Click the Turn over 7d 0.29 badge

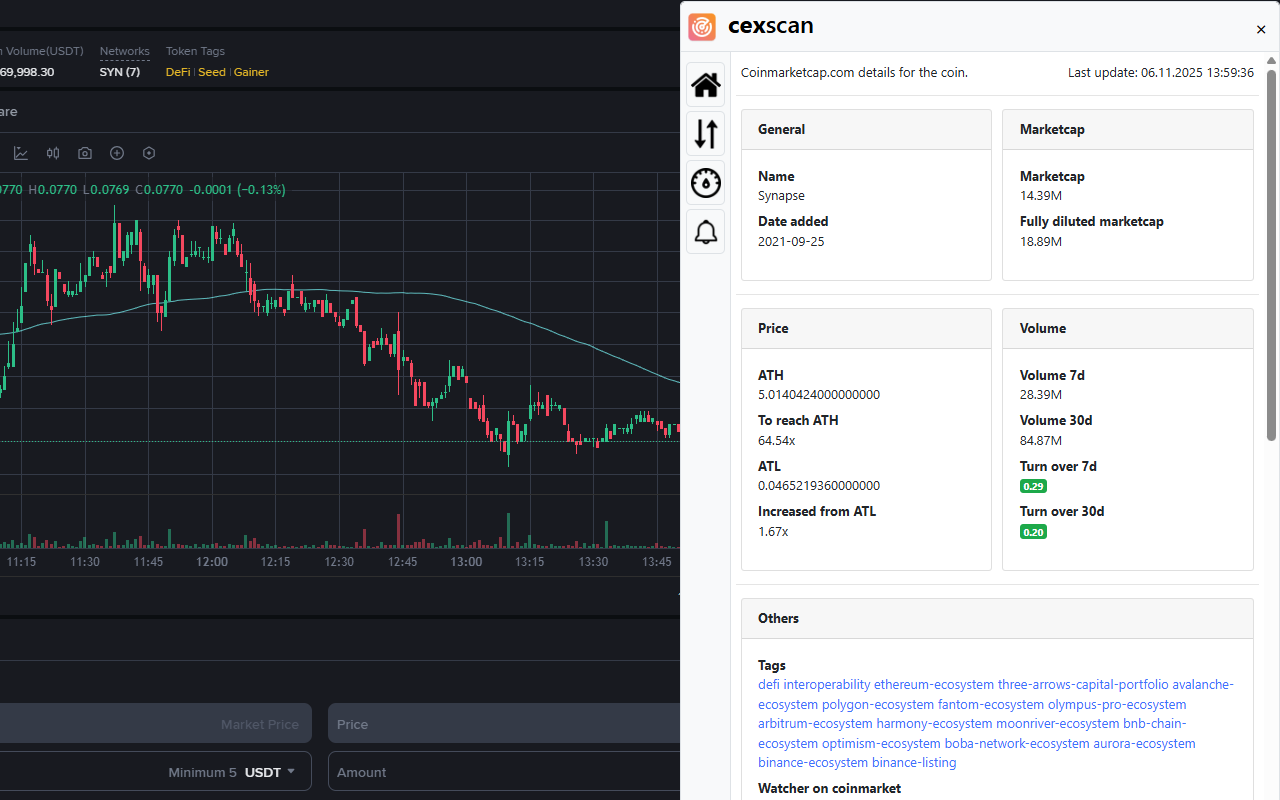coord(1033,486)
